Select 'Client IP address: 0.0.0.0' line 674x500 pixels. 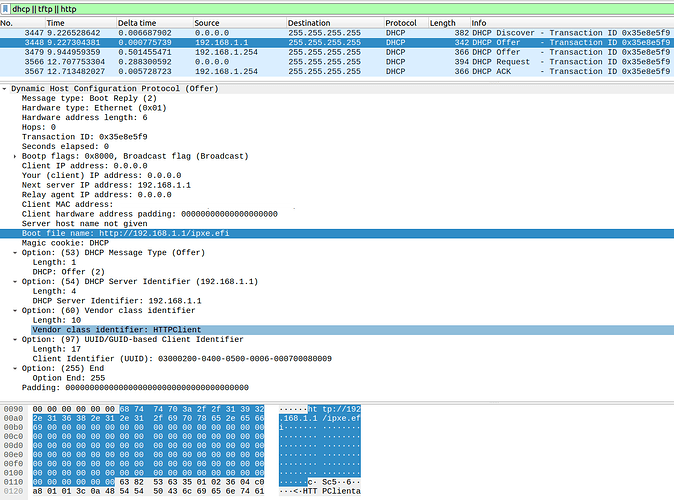pyautogui.click(x=85, y=166)
